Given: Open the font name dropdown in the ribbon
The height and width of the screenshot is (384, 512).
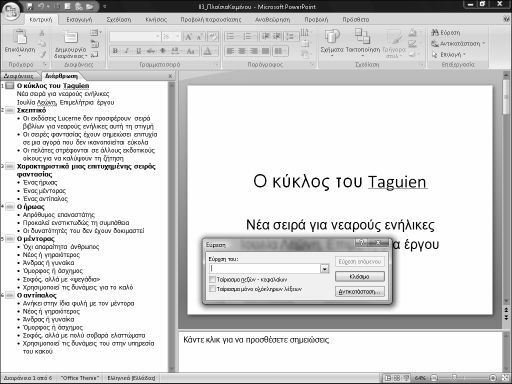Looking at the screenshot, I should point(158,36).
